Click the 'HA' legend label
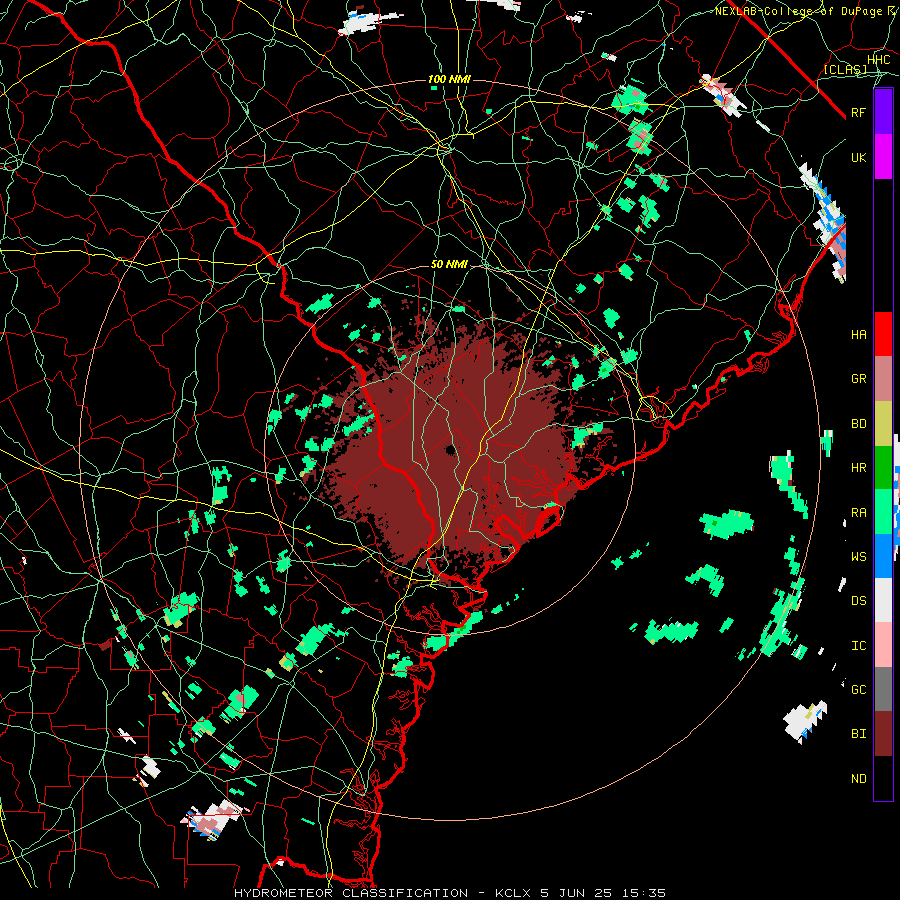Screen dimensions: 900x900 coord(859,335)
